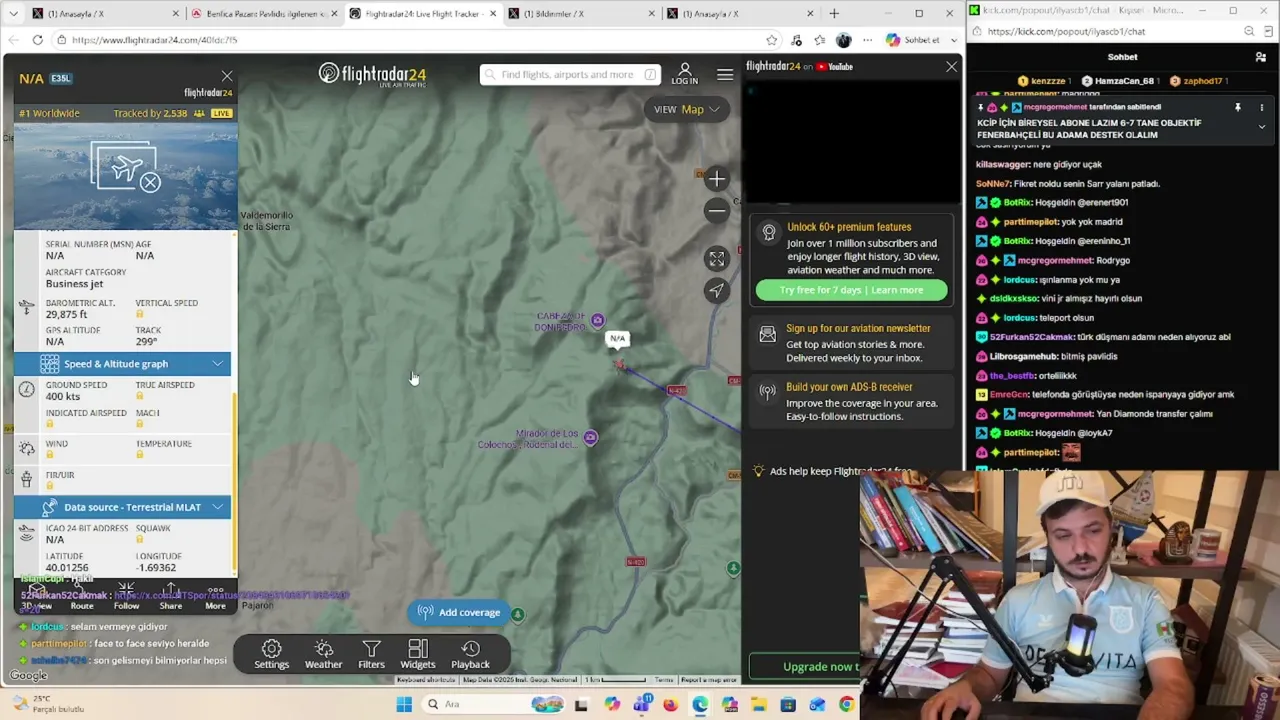Close the flight details panel

point(227,76)
